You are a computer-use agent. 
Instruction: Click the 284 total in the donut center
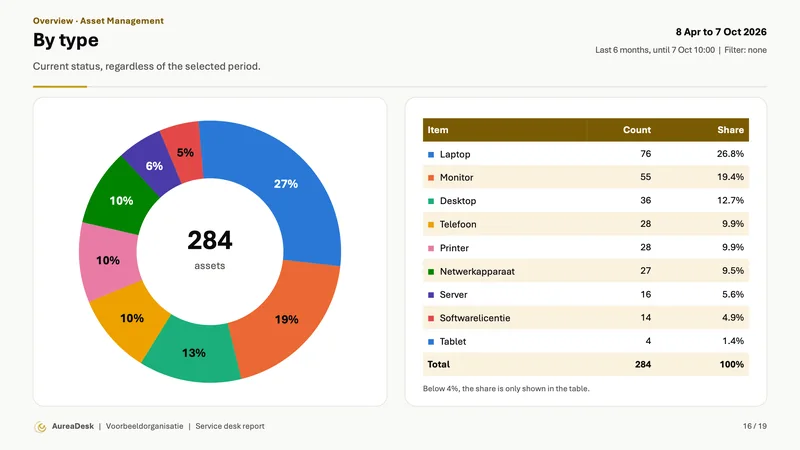point(210,240)
